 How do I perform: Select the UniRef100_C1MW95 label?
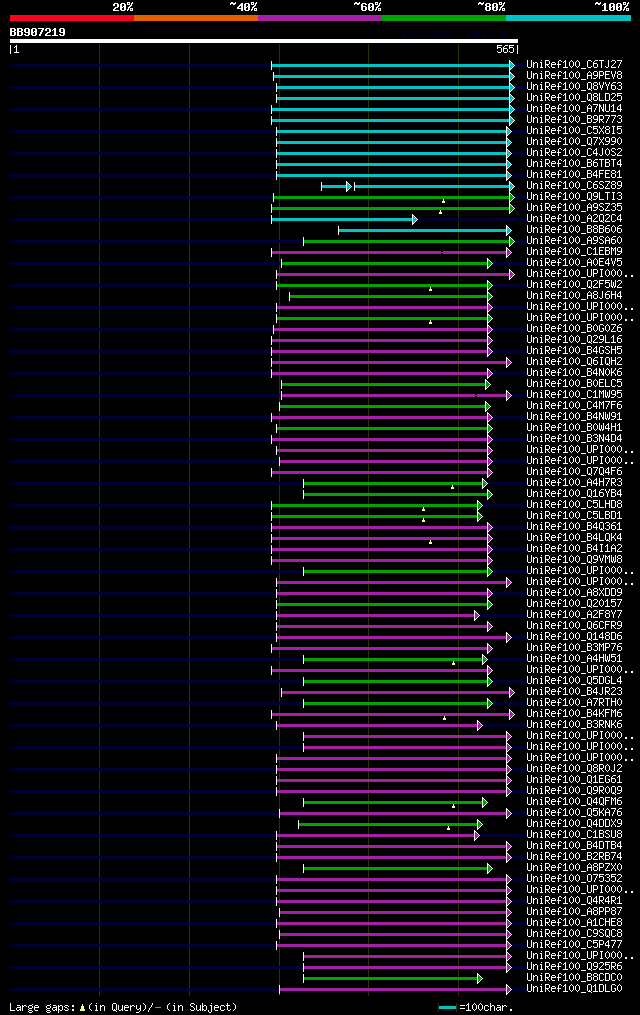[574, 395]
